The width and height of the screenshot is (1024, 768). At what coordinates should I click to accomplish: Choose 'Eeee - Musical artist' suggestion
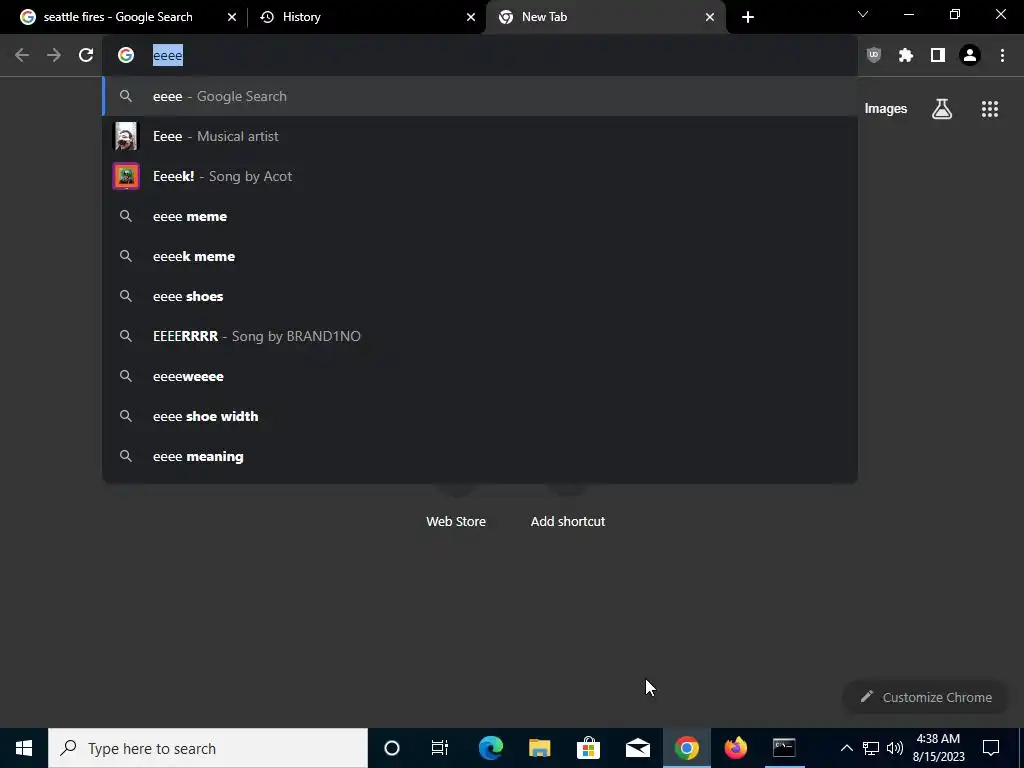480,136
